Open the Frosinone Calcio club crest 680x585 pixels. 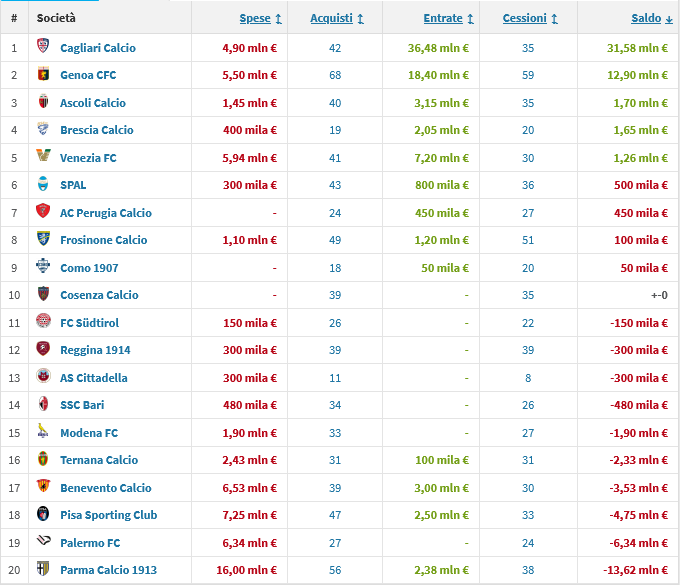(43, 239)
